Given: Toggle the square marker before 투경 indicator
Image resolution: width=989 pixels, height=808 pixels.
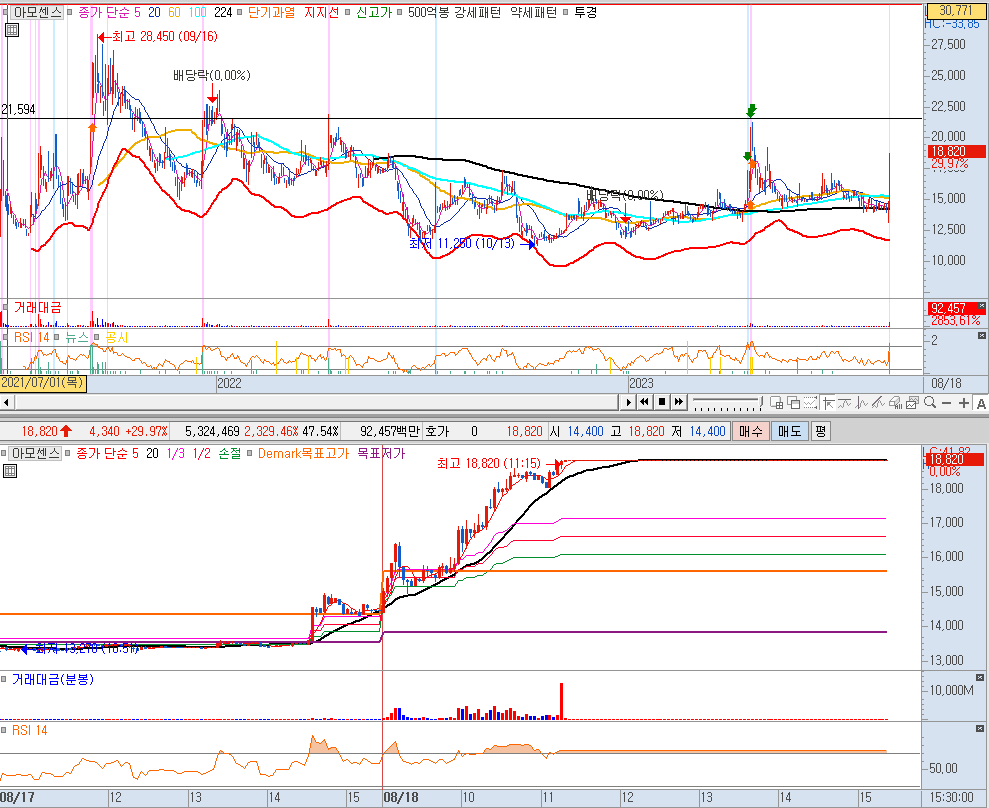Looking at the screenshot, I should pos(565,12).
